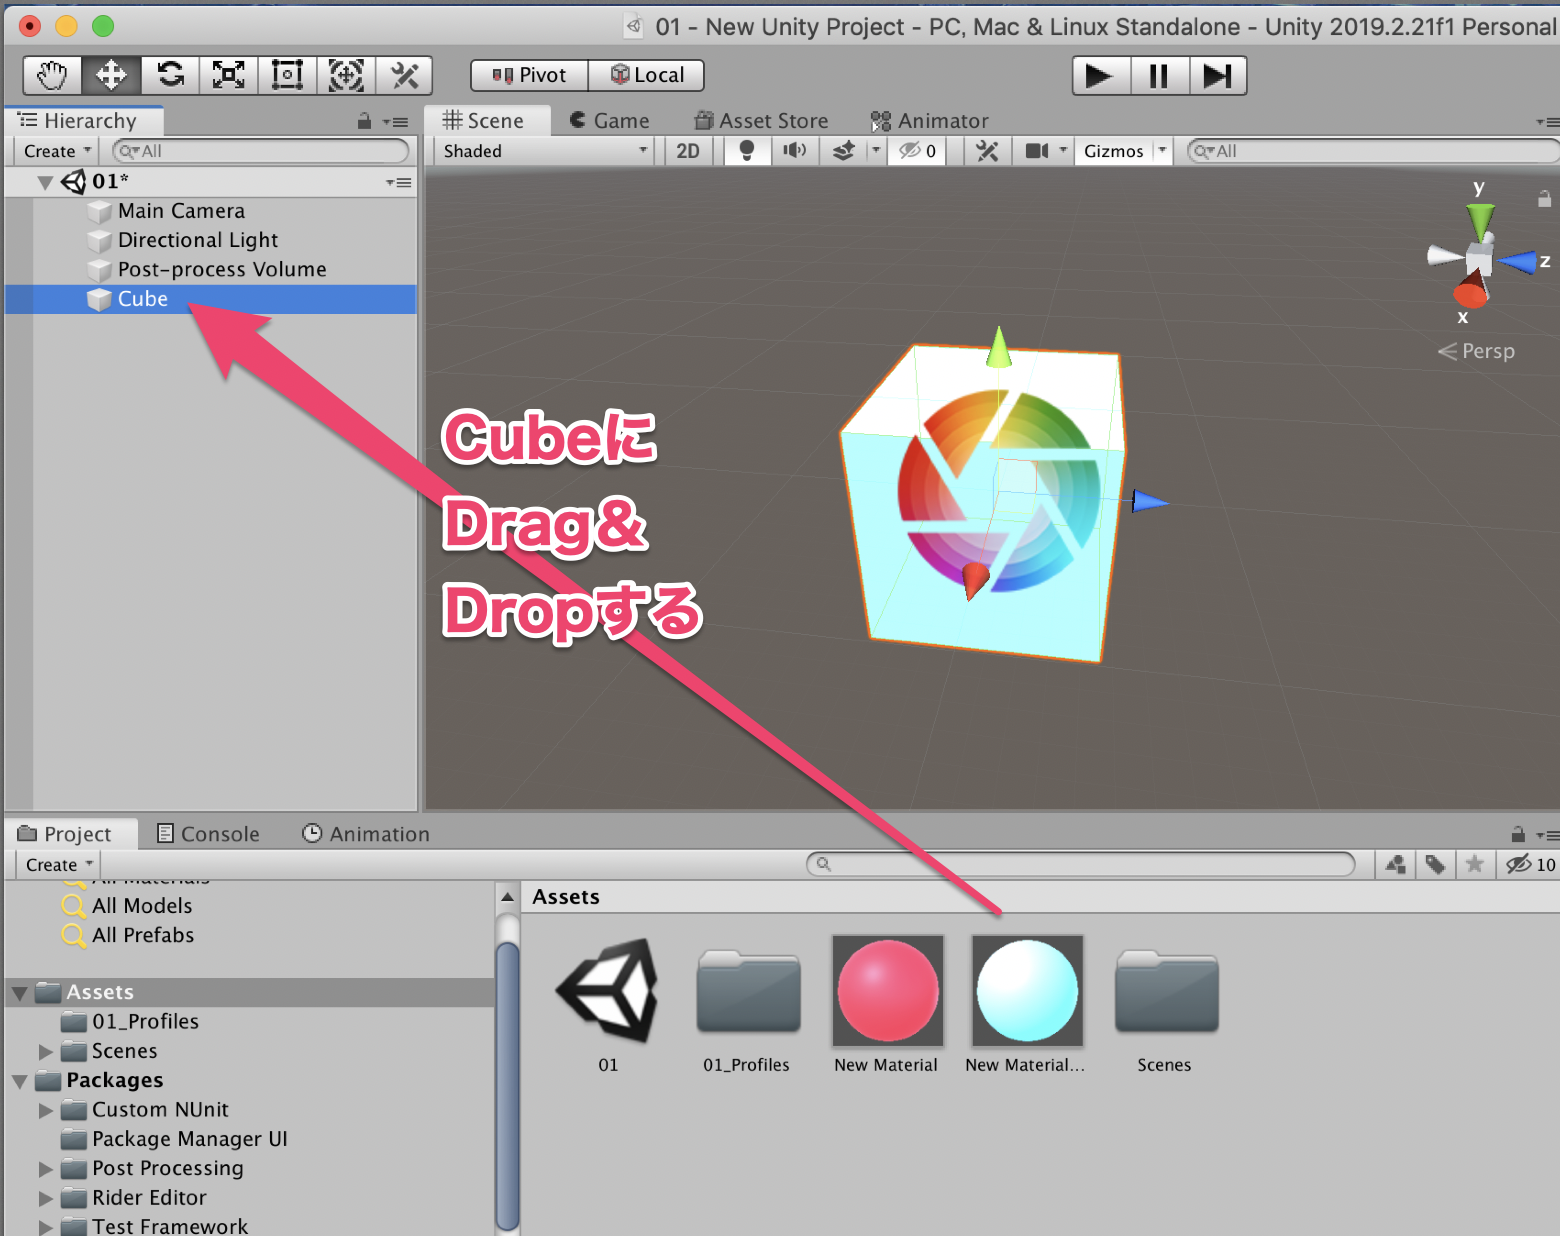Focus the Hierarchy search field
This screenshot has height=1236, width=1560.
click(x=260, y=151)
